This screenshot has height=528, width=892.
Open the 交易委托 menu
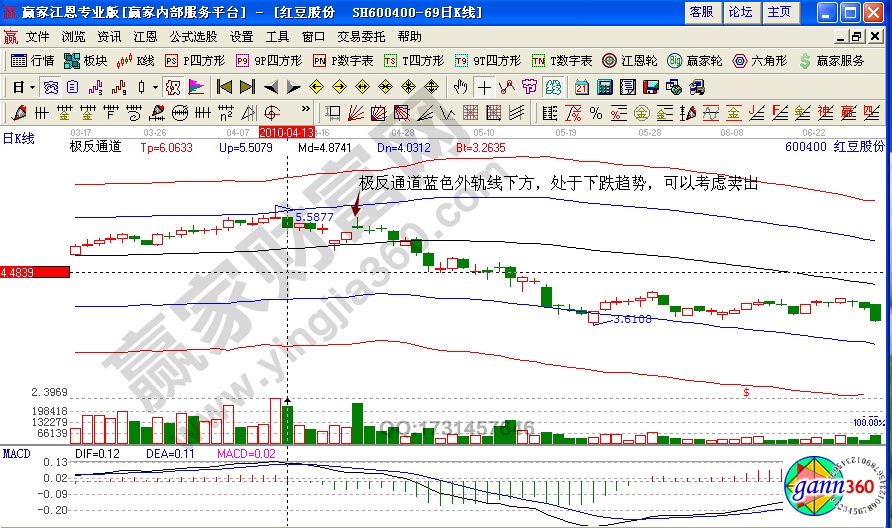(362, 36)
